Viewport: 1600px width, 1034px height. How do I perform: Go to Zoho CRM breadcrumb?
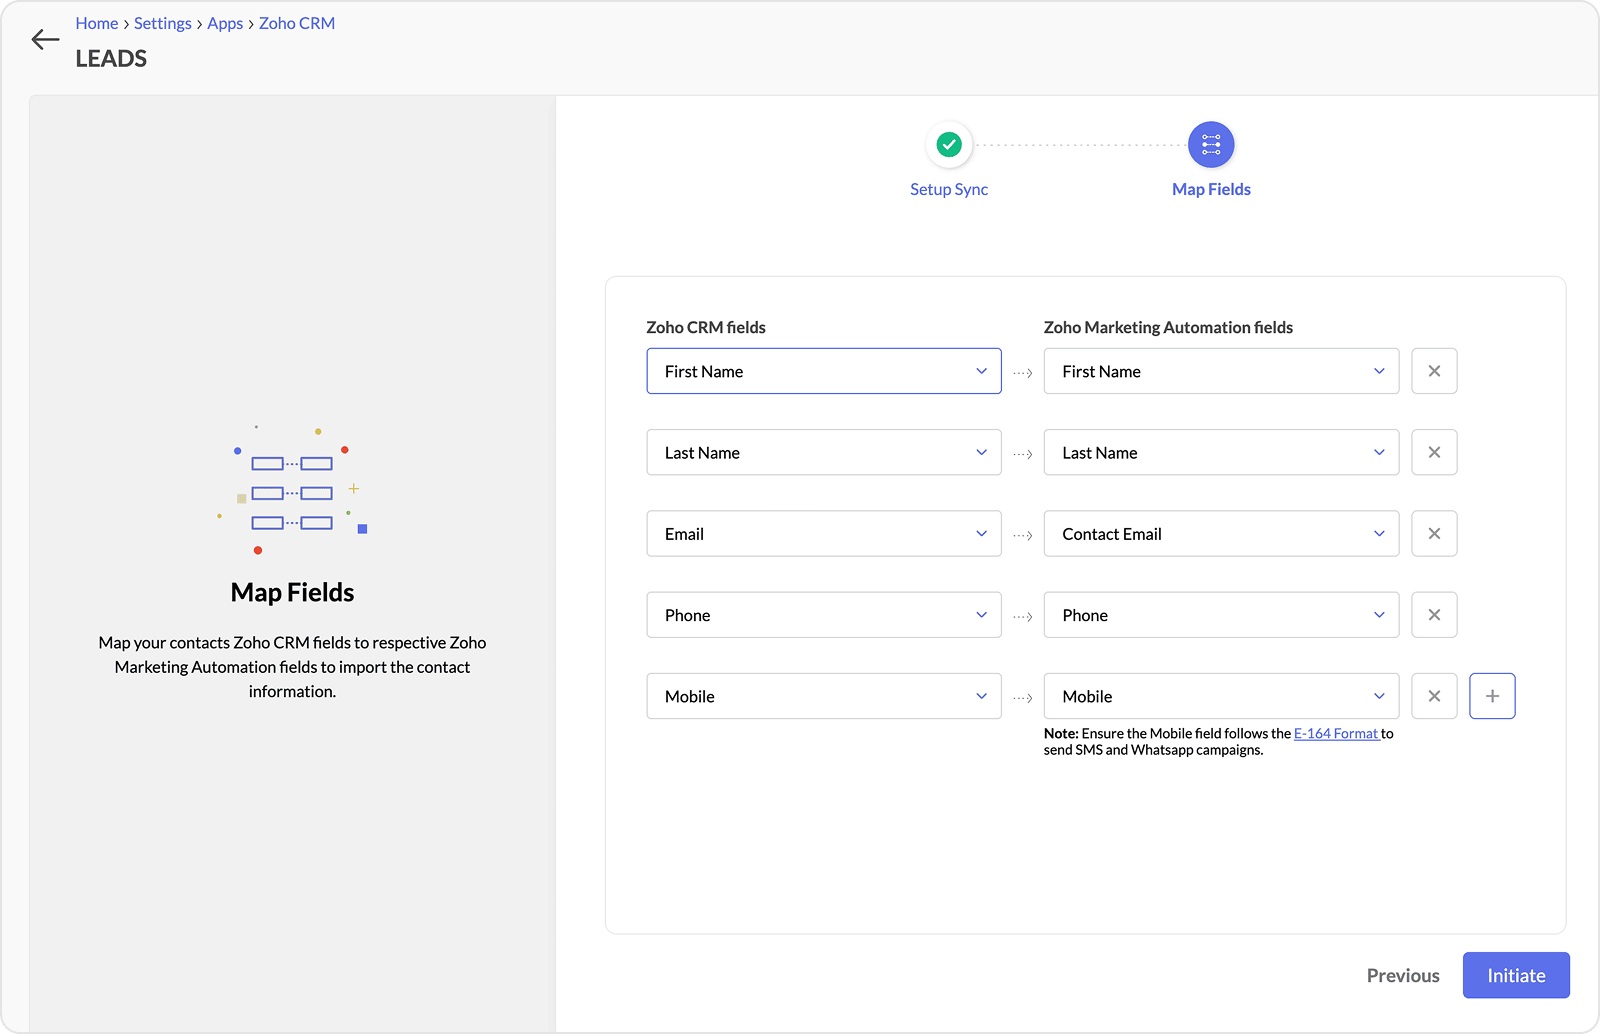pos(297,23)
